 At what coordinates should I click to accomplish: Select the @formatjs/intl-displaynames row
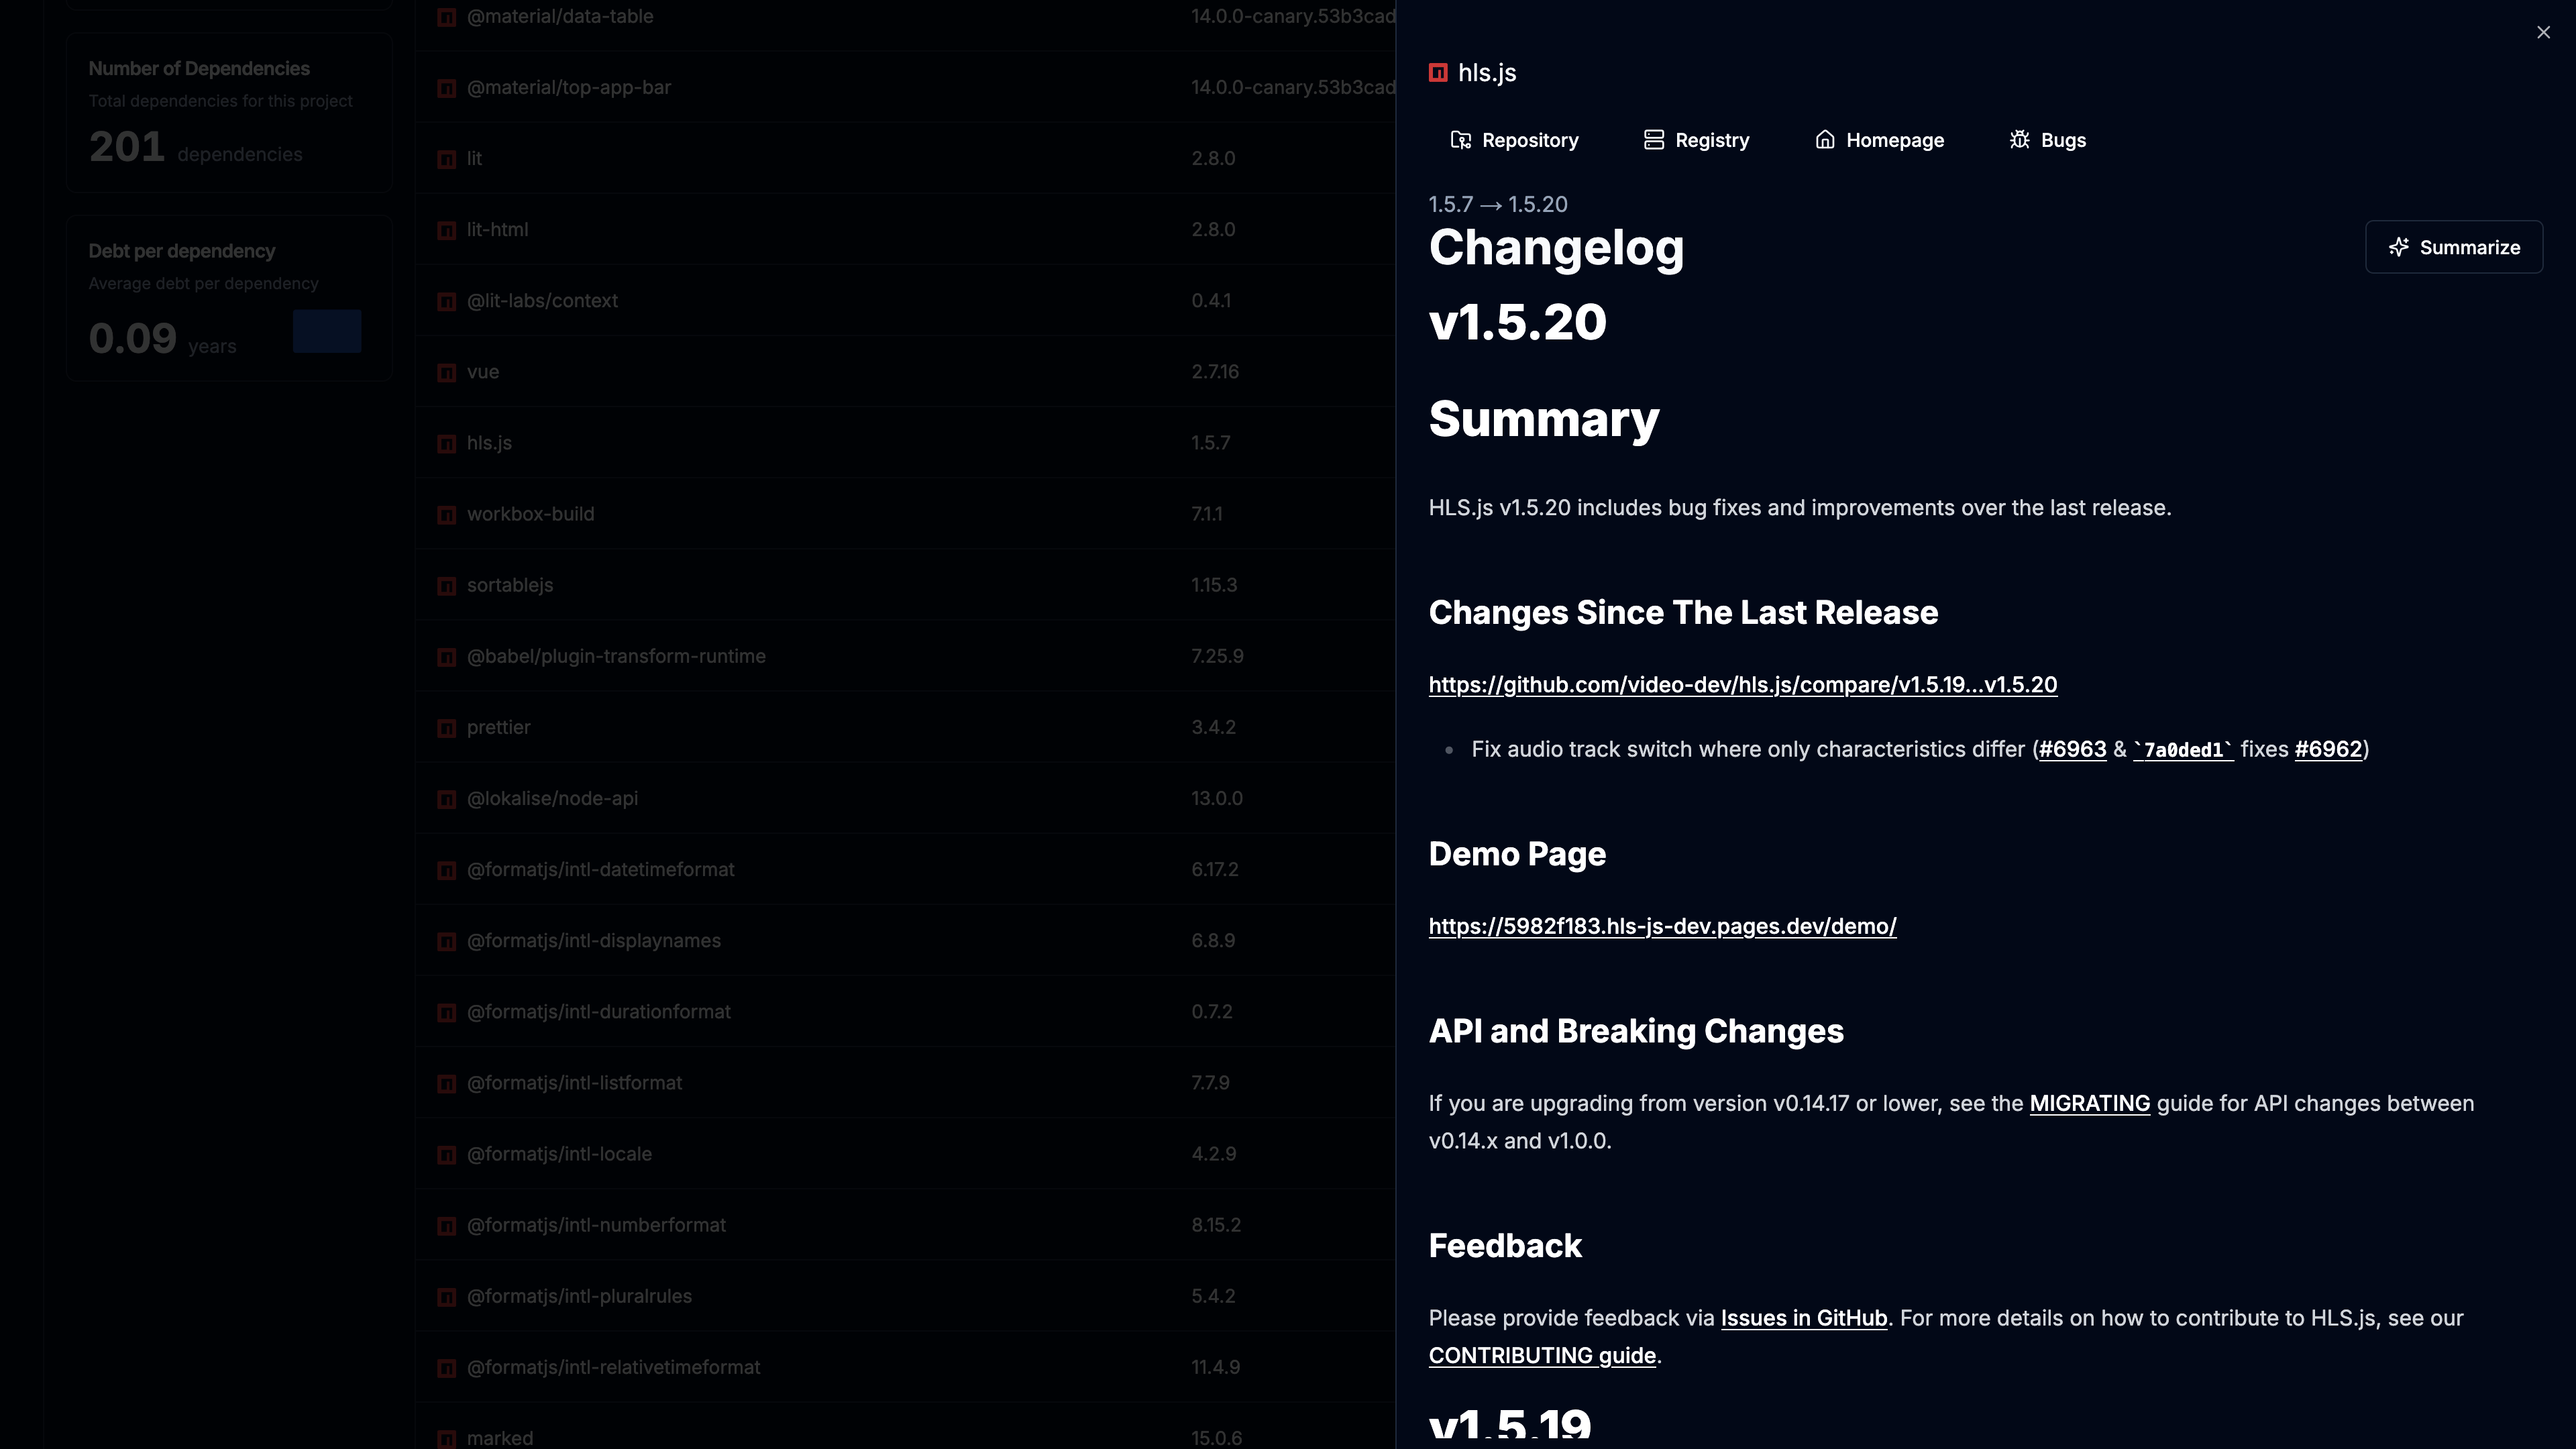click(x=905, y=941)
